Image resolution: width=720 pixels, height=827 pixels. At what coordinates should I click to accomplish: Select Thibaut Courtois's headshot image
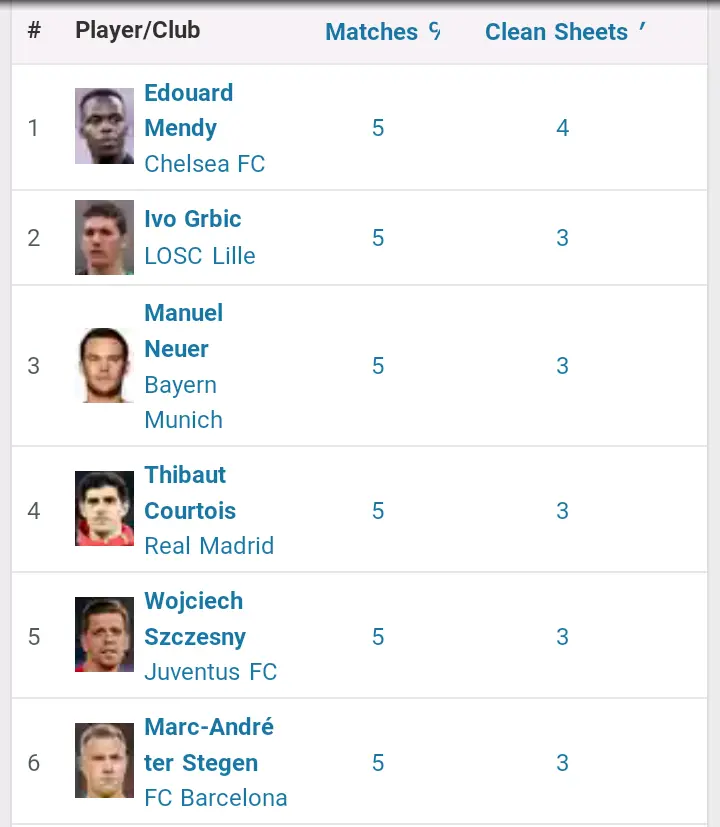pyautogui.click(x=104, y=509)
